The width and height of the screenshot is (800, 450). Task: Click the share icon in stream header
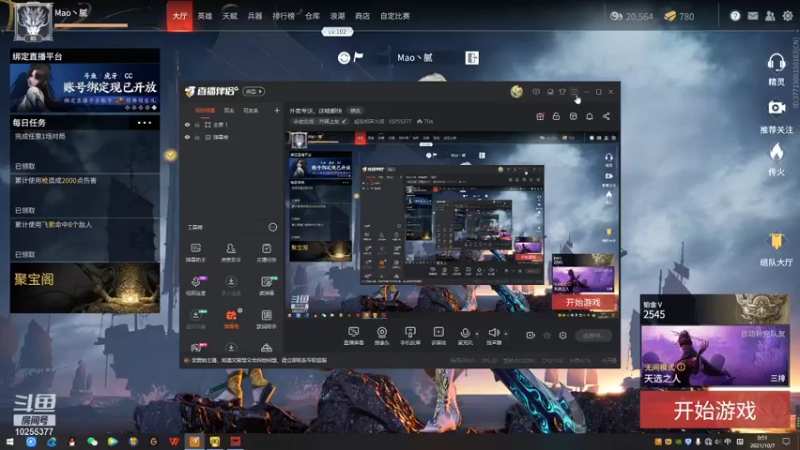606,116
